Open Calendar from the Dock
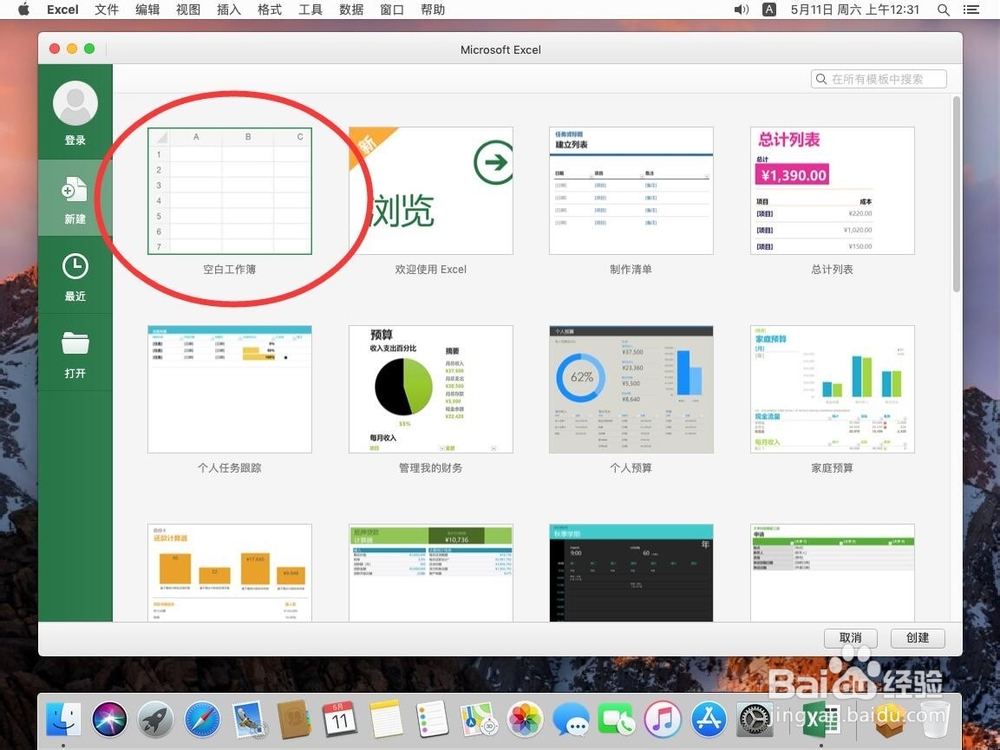The image size is (1000, 750). point(340,719)
